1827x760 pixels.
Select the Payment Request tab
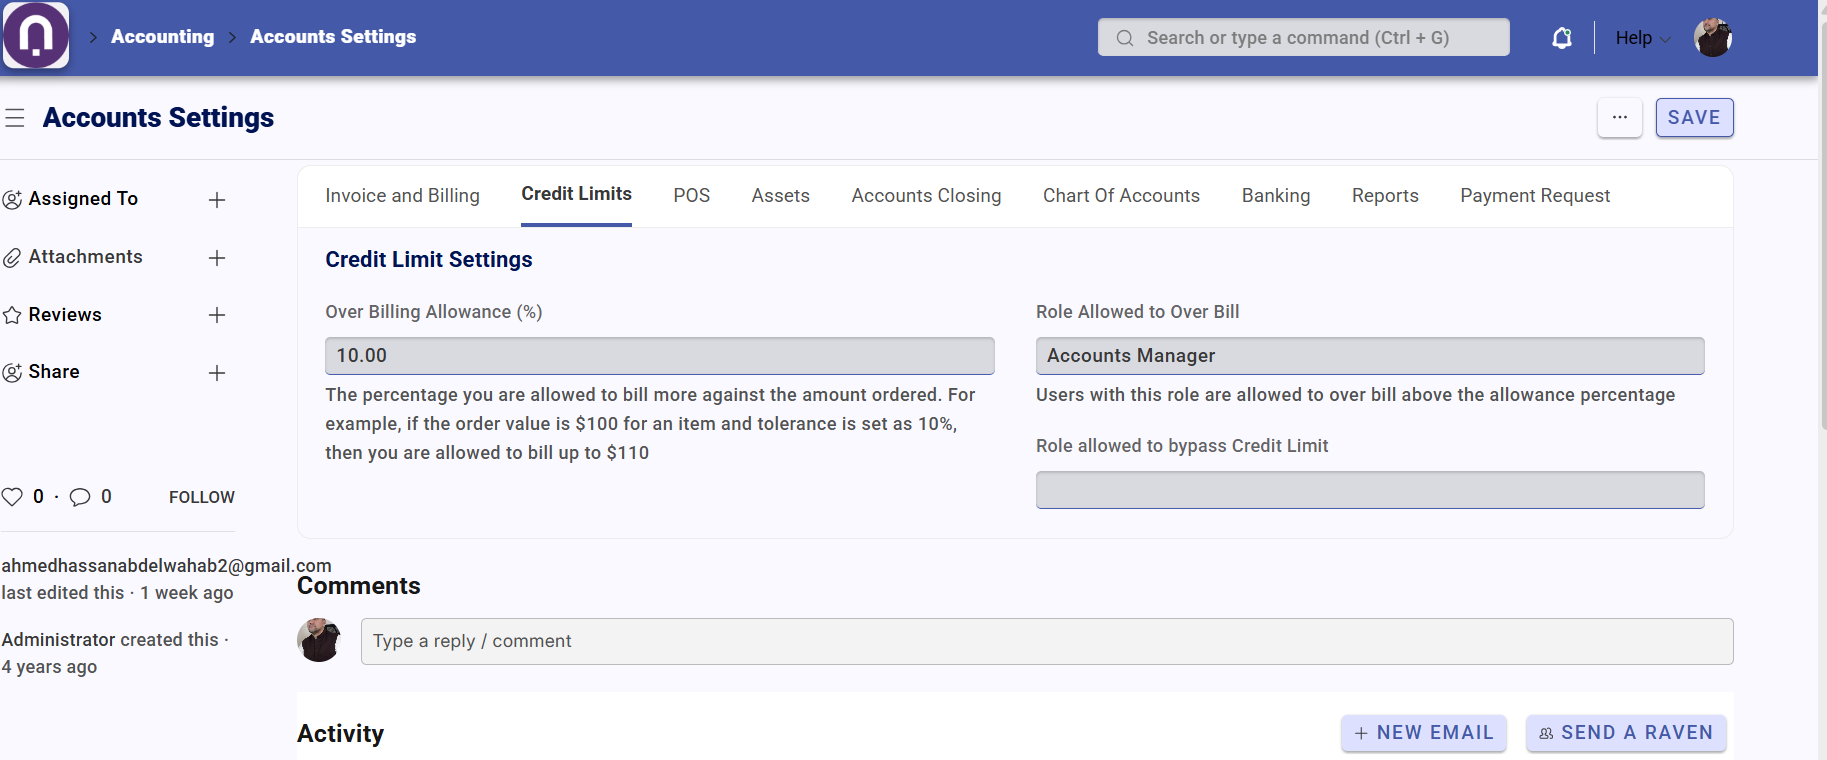point(1534,196)
